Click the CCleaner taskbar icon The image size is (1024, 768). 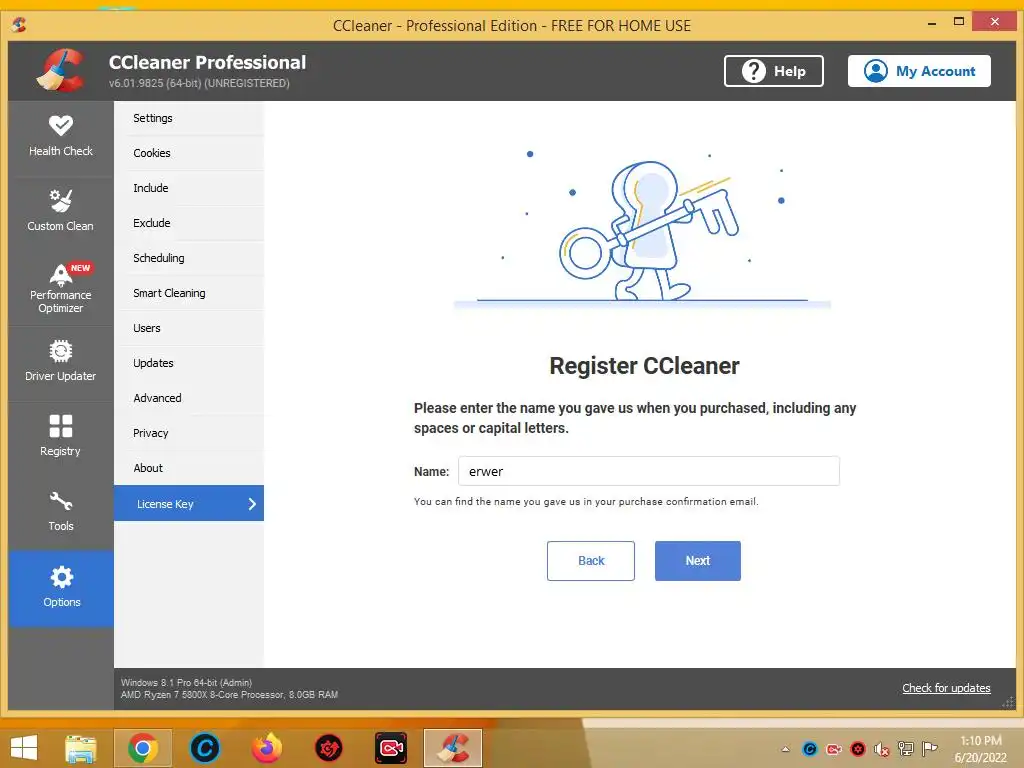point(453,748)
